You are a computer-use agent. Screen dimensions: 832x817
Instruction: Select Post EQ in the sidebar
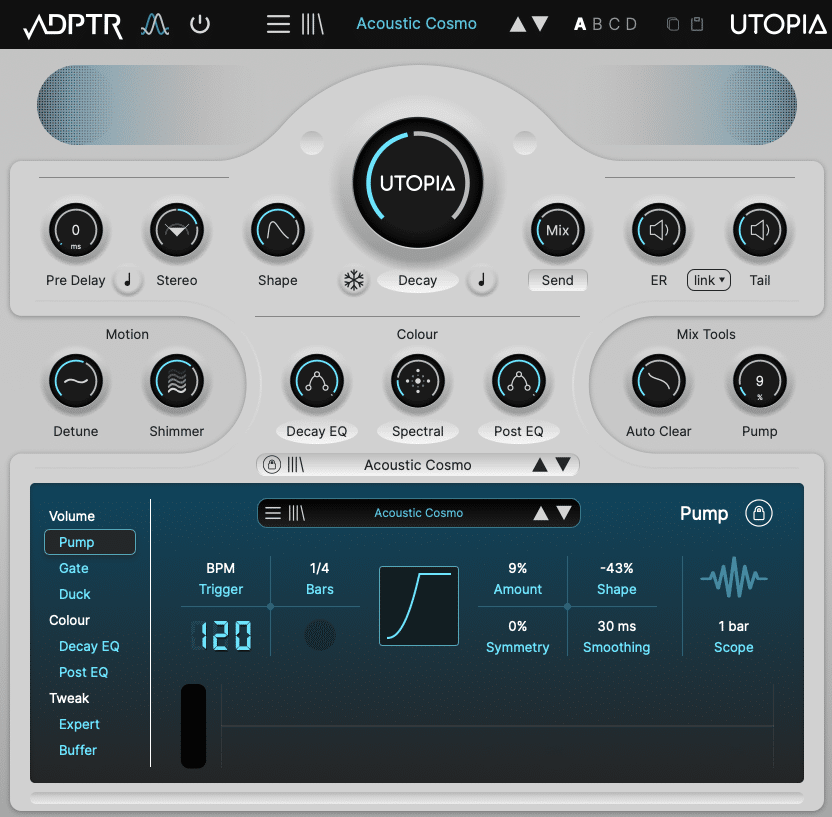pyautogui.click(x=83, y=672)
